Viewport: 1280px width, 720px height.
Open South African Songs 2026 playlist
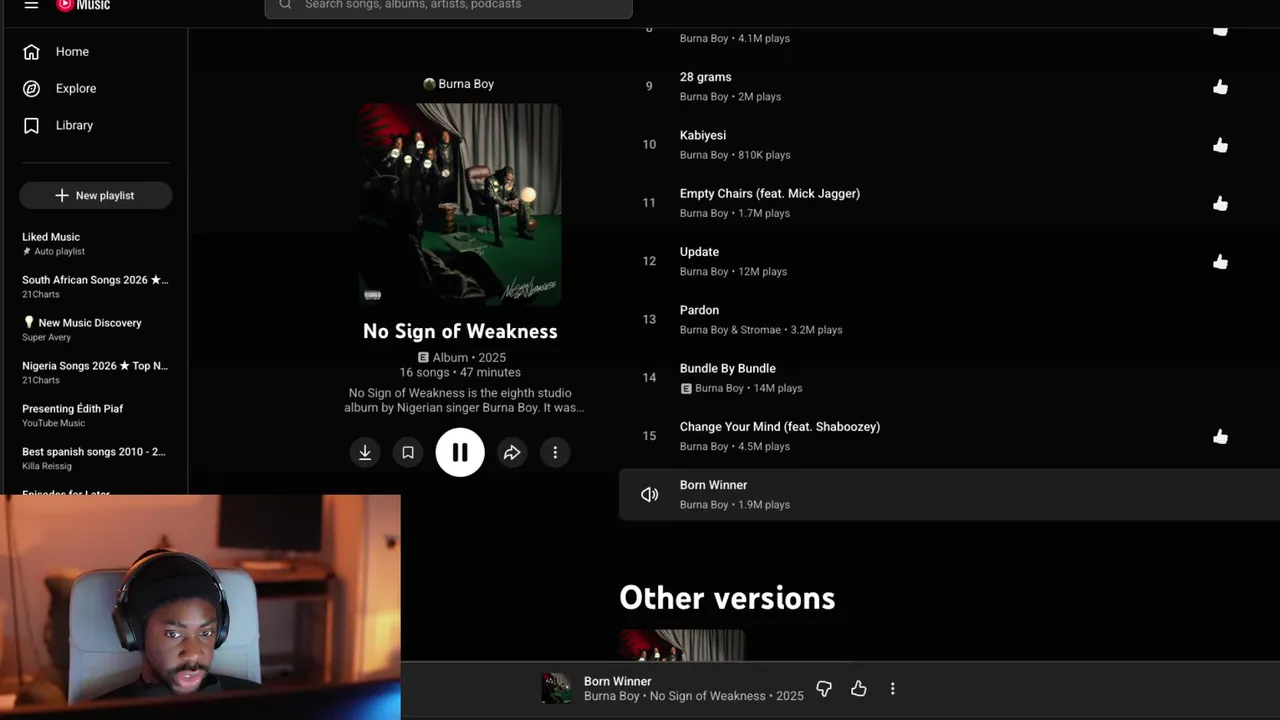click(96, 287)
